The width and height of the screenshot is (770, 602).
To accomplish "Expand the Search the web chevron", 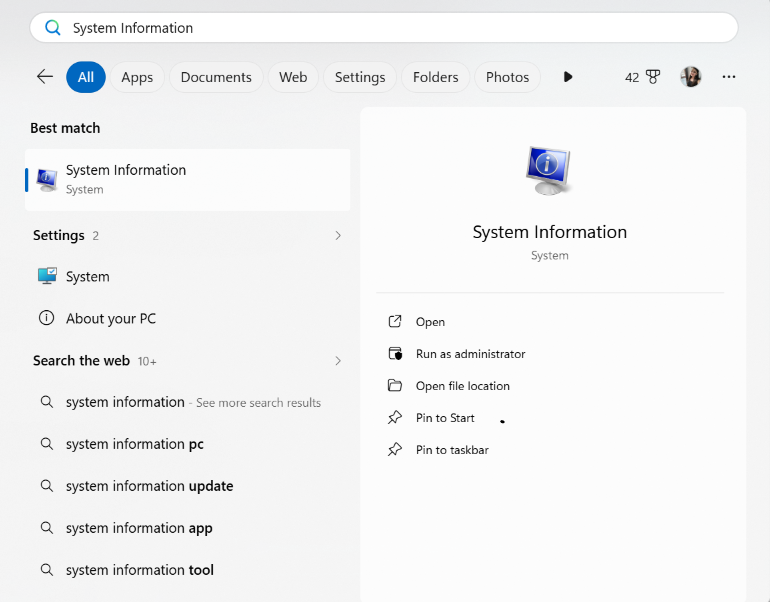I will coord(338,361).
